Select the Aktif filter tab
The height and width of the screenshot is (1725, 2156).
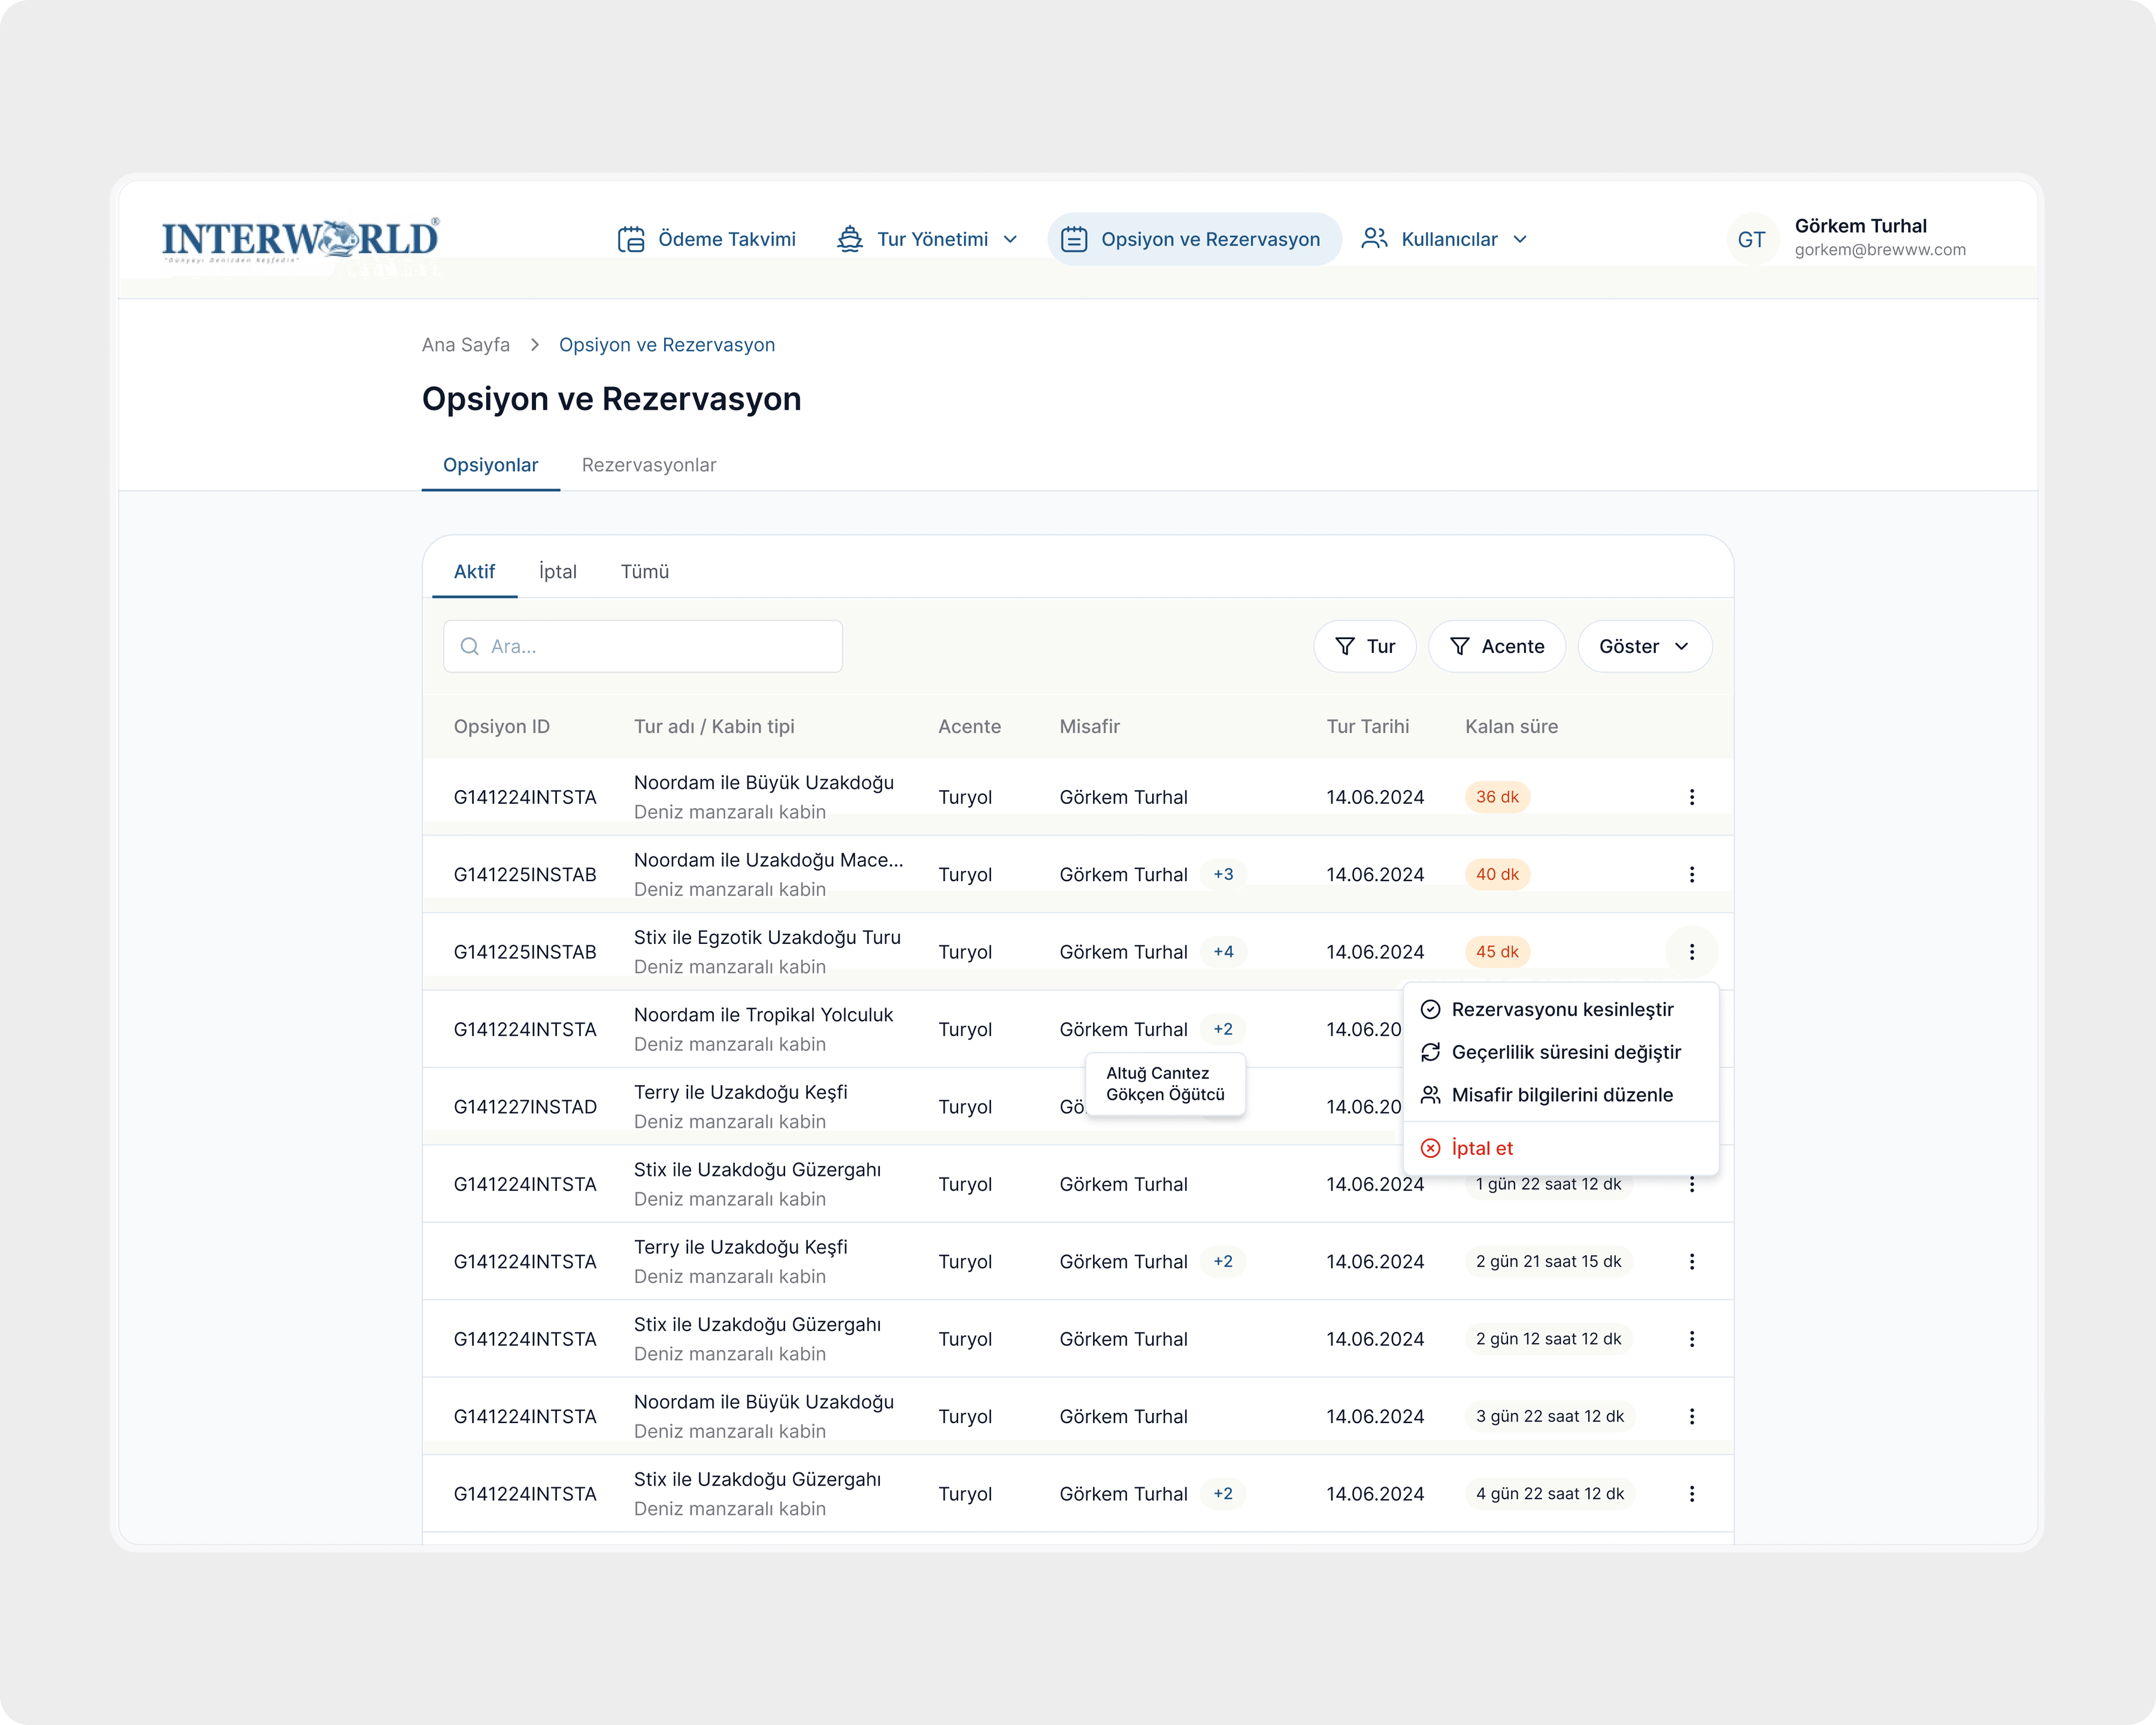(474, 572)
